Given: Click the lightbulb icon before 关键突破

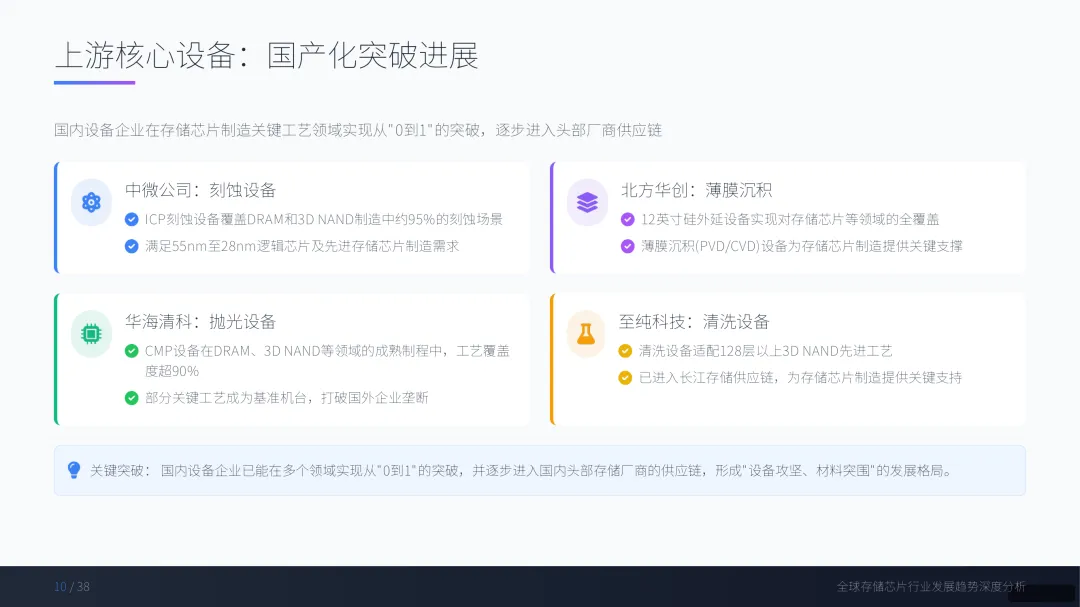Looking at the screenshot, I should pyautogui.click(x=74, y=471).
